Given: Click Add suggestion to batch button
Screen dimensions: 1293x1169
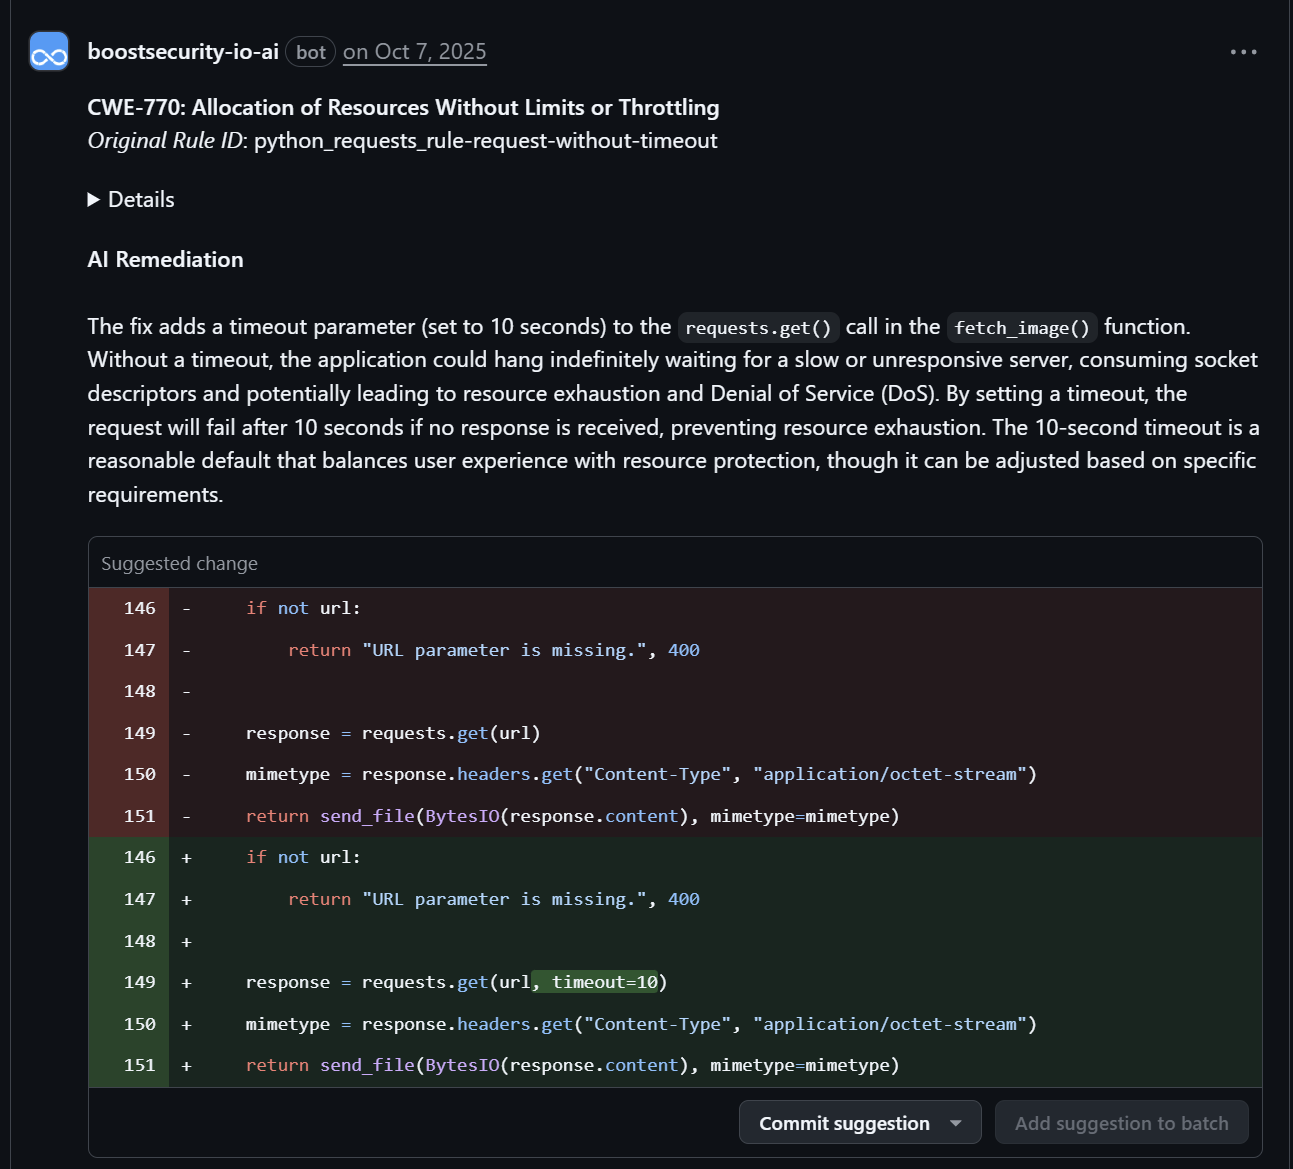Looking at the screenshot, I should click(1121, 1123).
